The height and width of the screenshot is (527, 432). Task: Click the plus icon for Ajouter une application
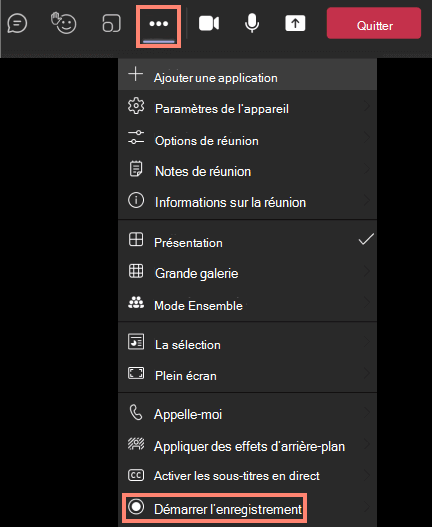click(135, 74)
